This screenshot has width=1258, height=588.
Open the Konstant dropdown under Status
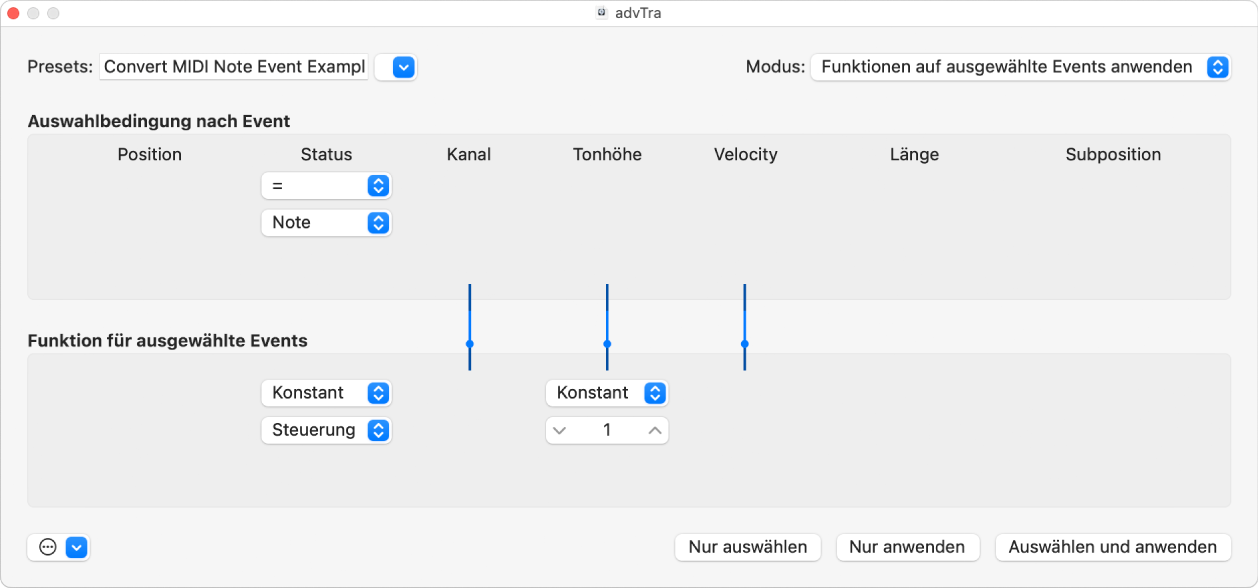326,393
